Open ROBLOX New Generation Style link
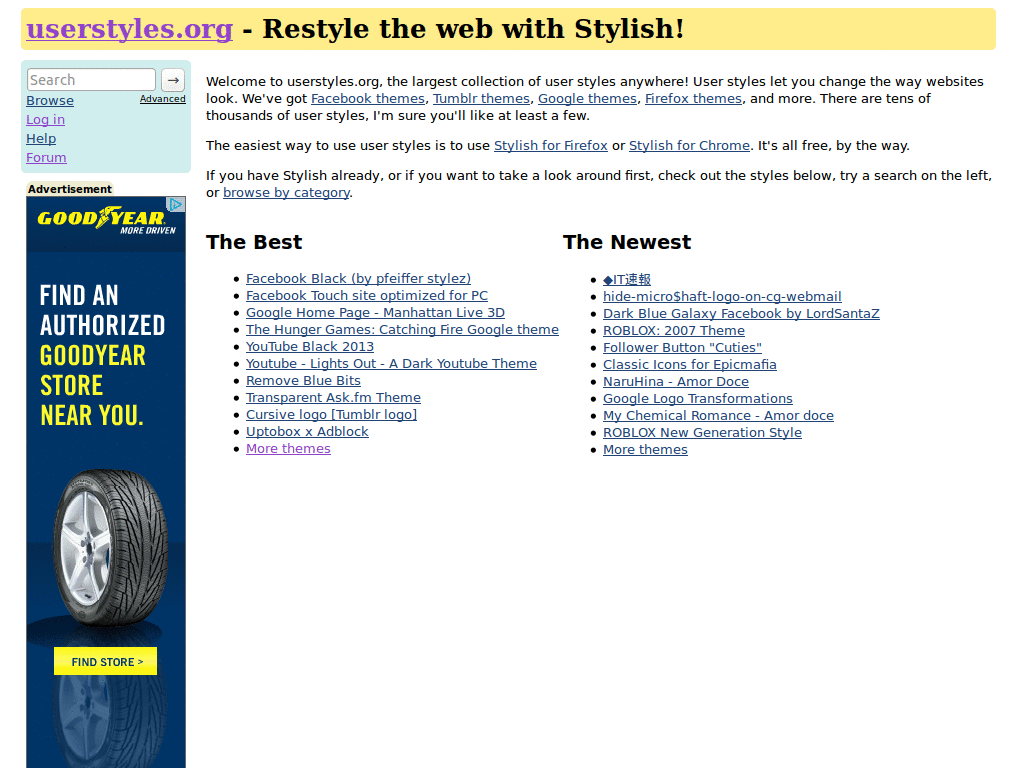This screenshot has height=768, width=1024. [702, 432]
